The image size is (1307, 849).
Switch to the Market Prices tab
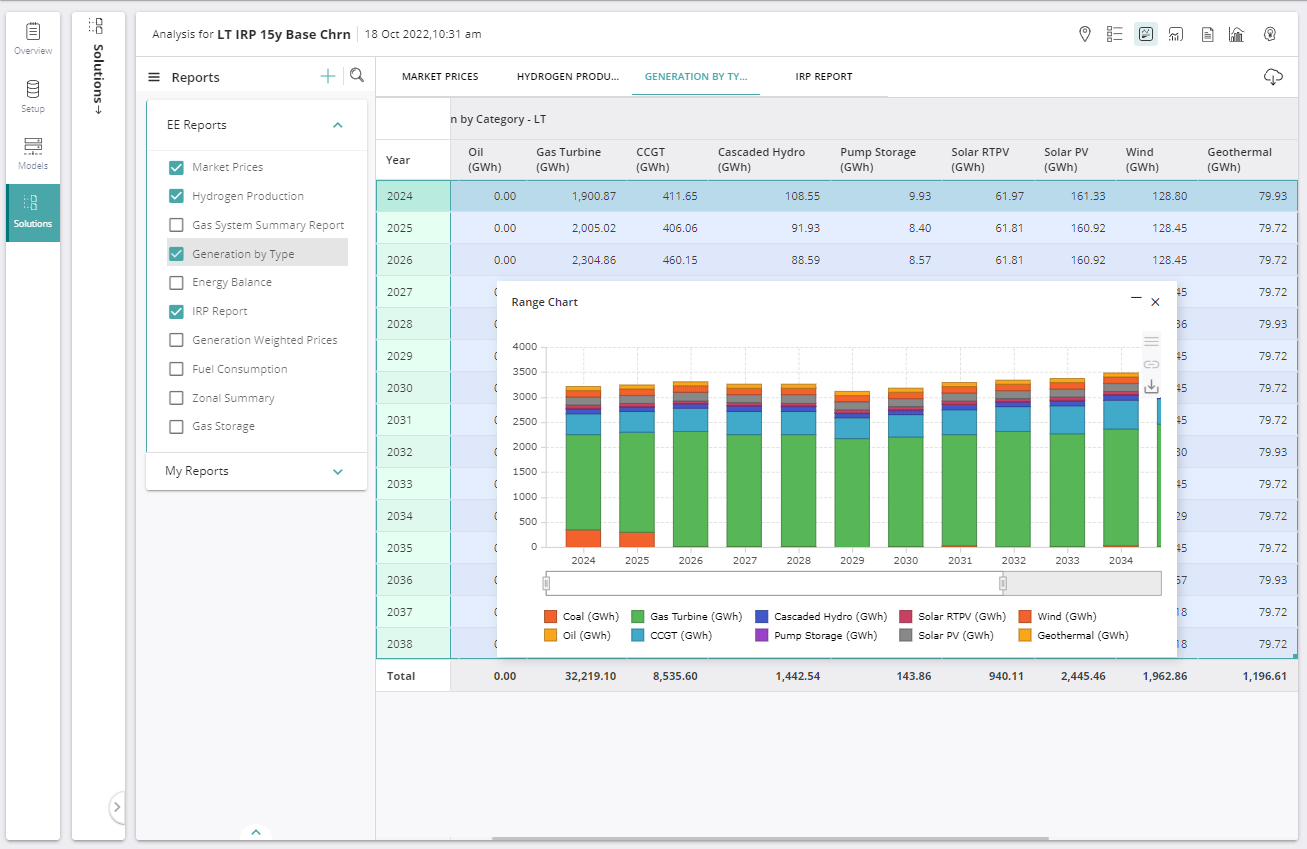click(x=440, y=77)
